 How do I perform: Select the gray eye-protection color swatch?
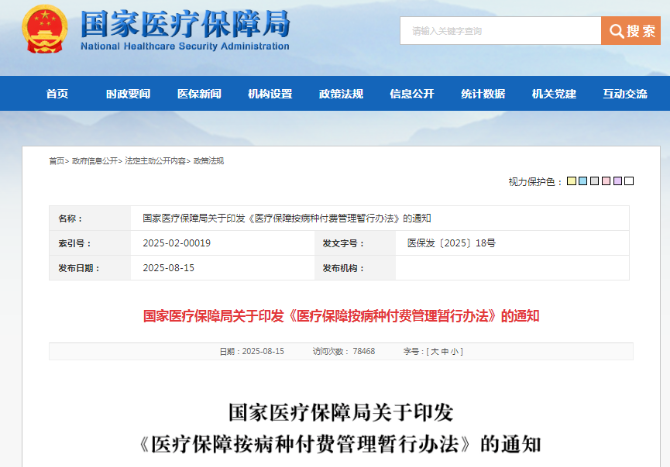594,181
